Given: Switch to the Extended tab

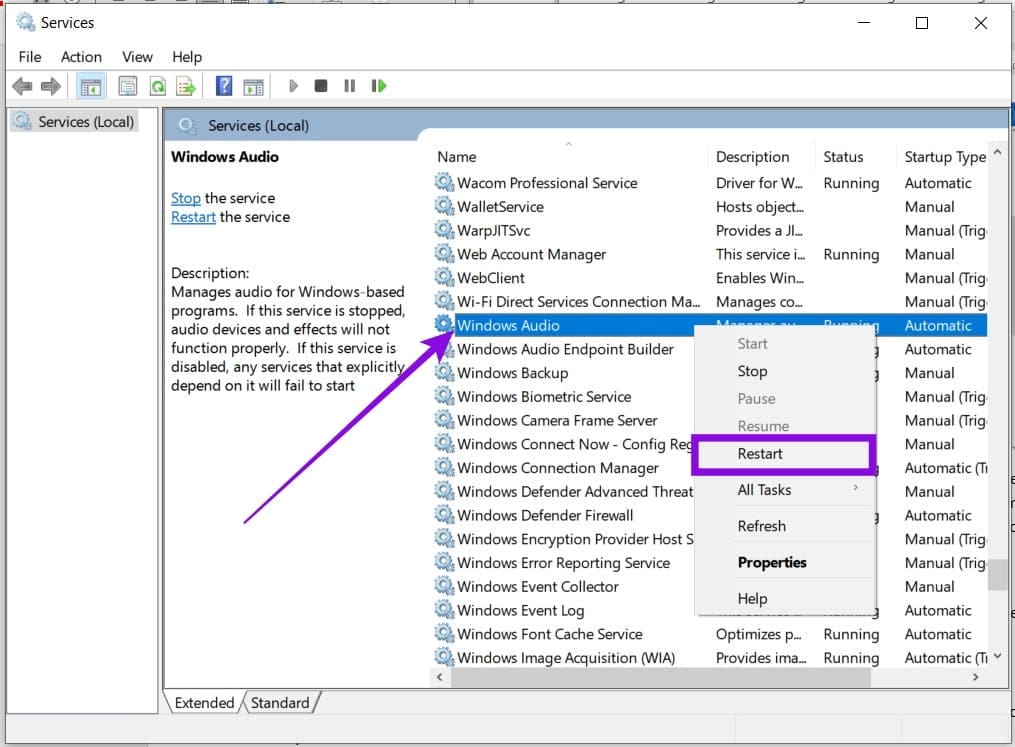Looking at the screenshot, I should point(204,702).
